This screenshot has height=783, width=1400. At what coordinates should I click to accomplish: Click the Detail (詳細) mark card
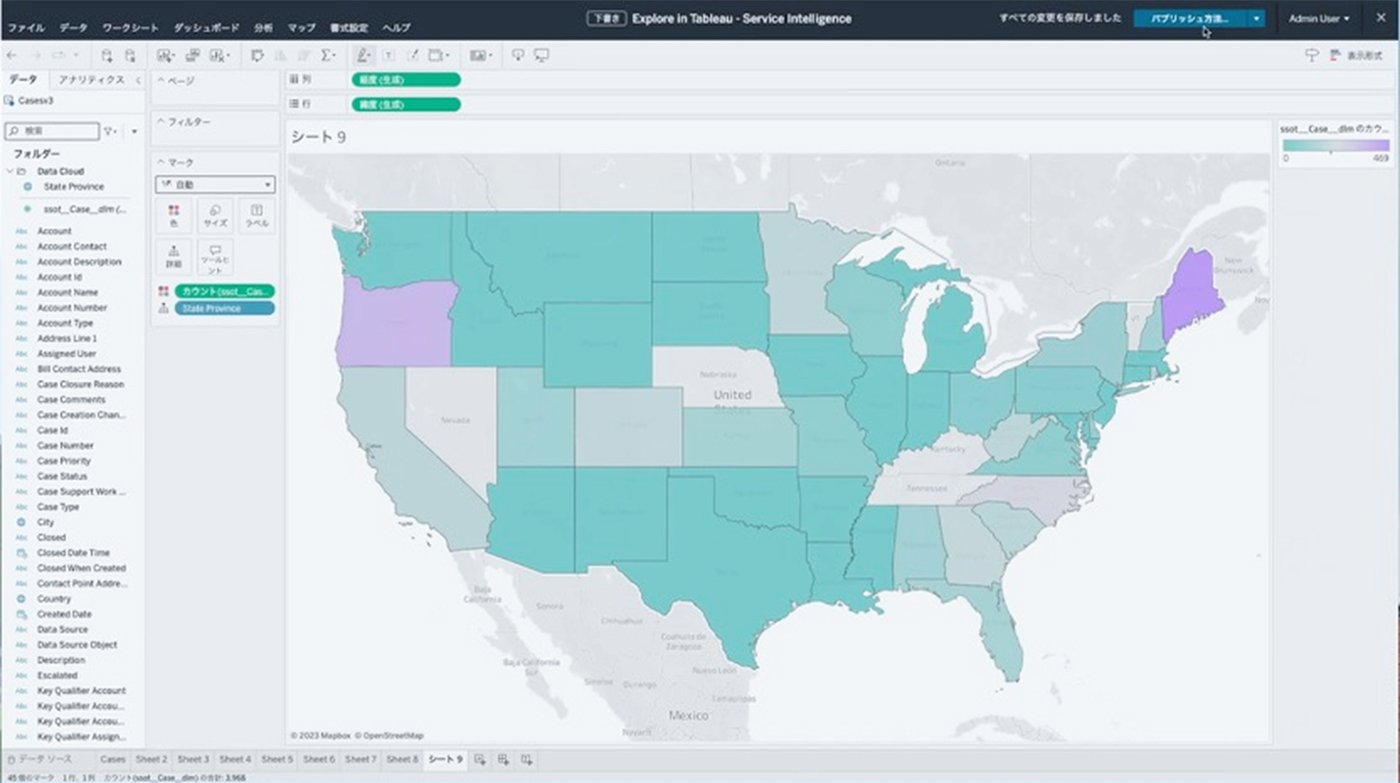[174, 257]
